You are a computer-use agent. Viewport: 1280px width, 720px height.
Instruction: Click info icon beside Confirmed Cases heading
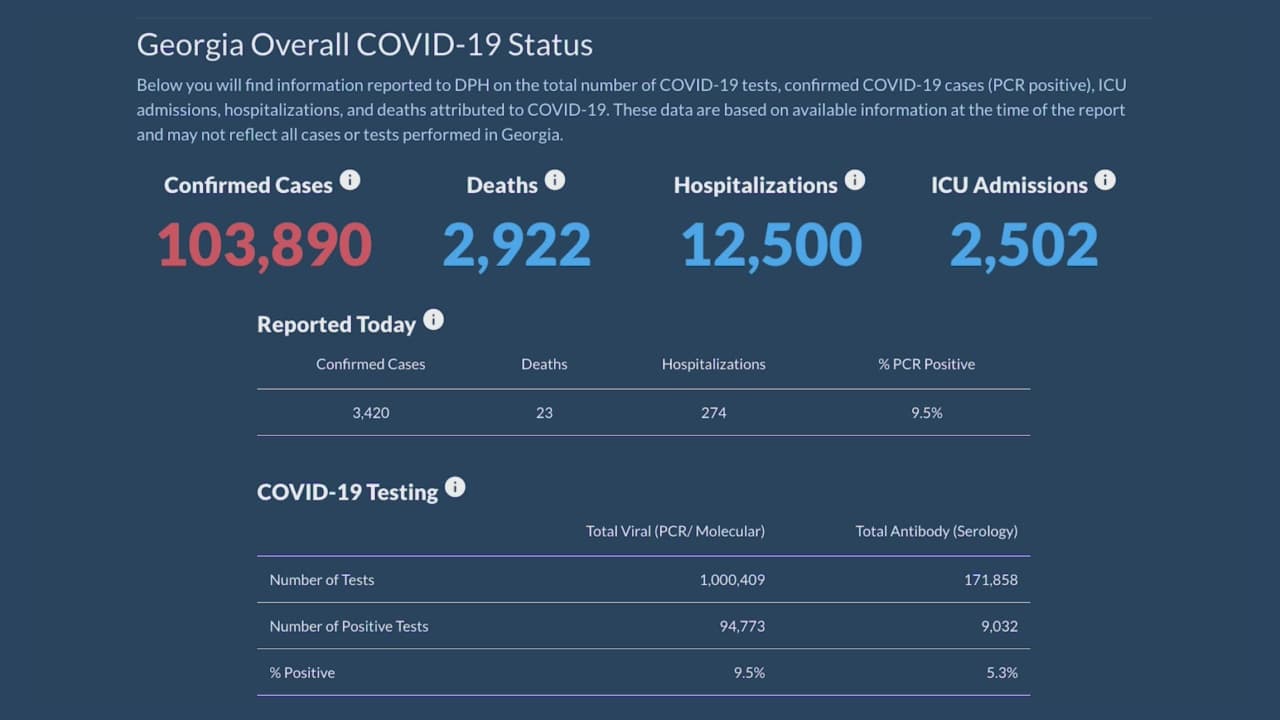(x=349, y=181)
